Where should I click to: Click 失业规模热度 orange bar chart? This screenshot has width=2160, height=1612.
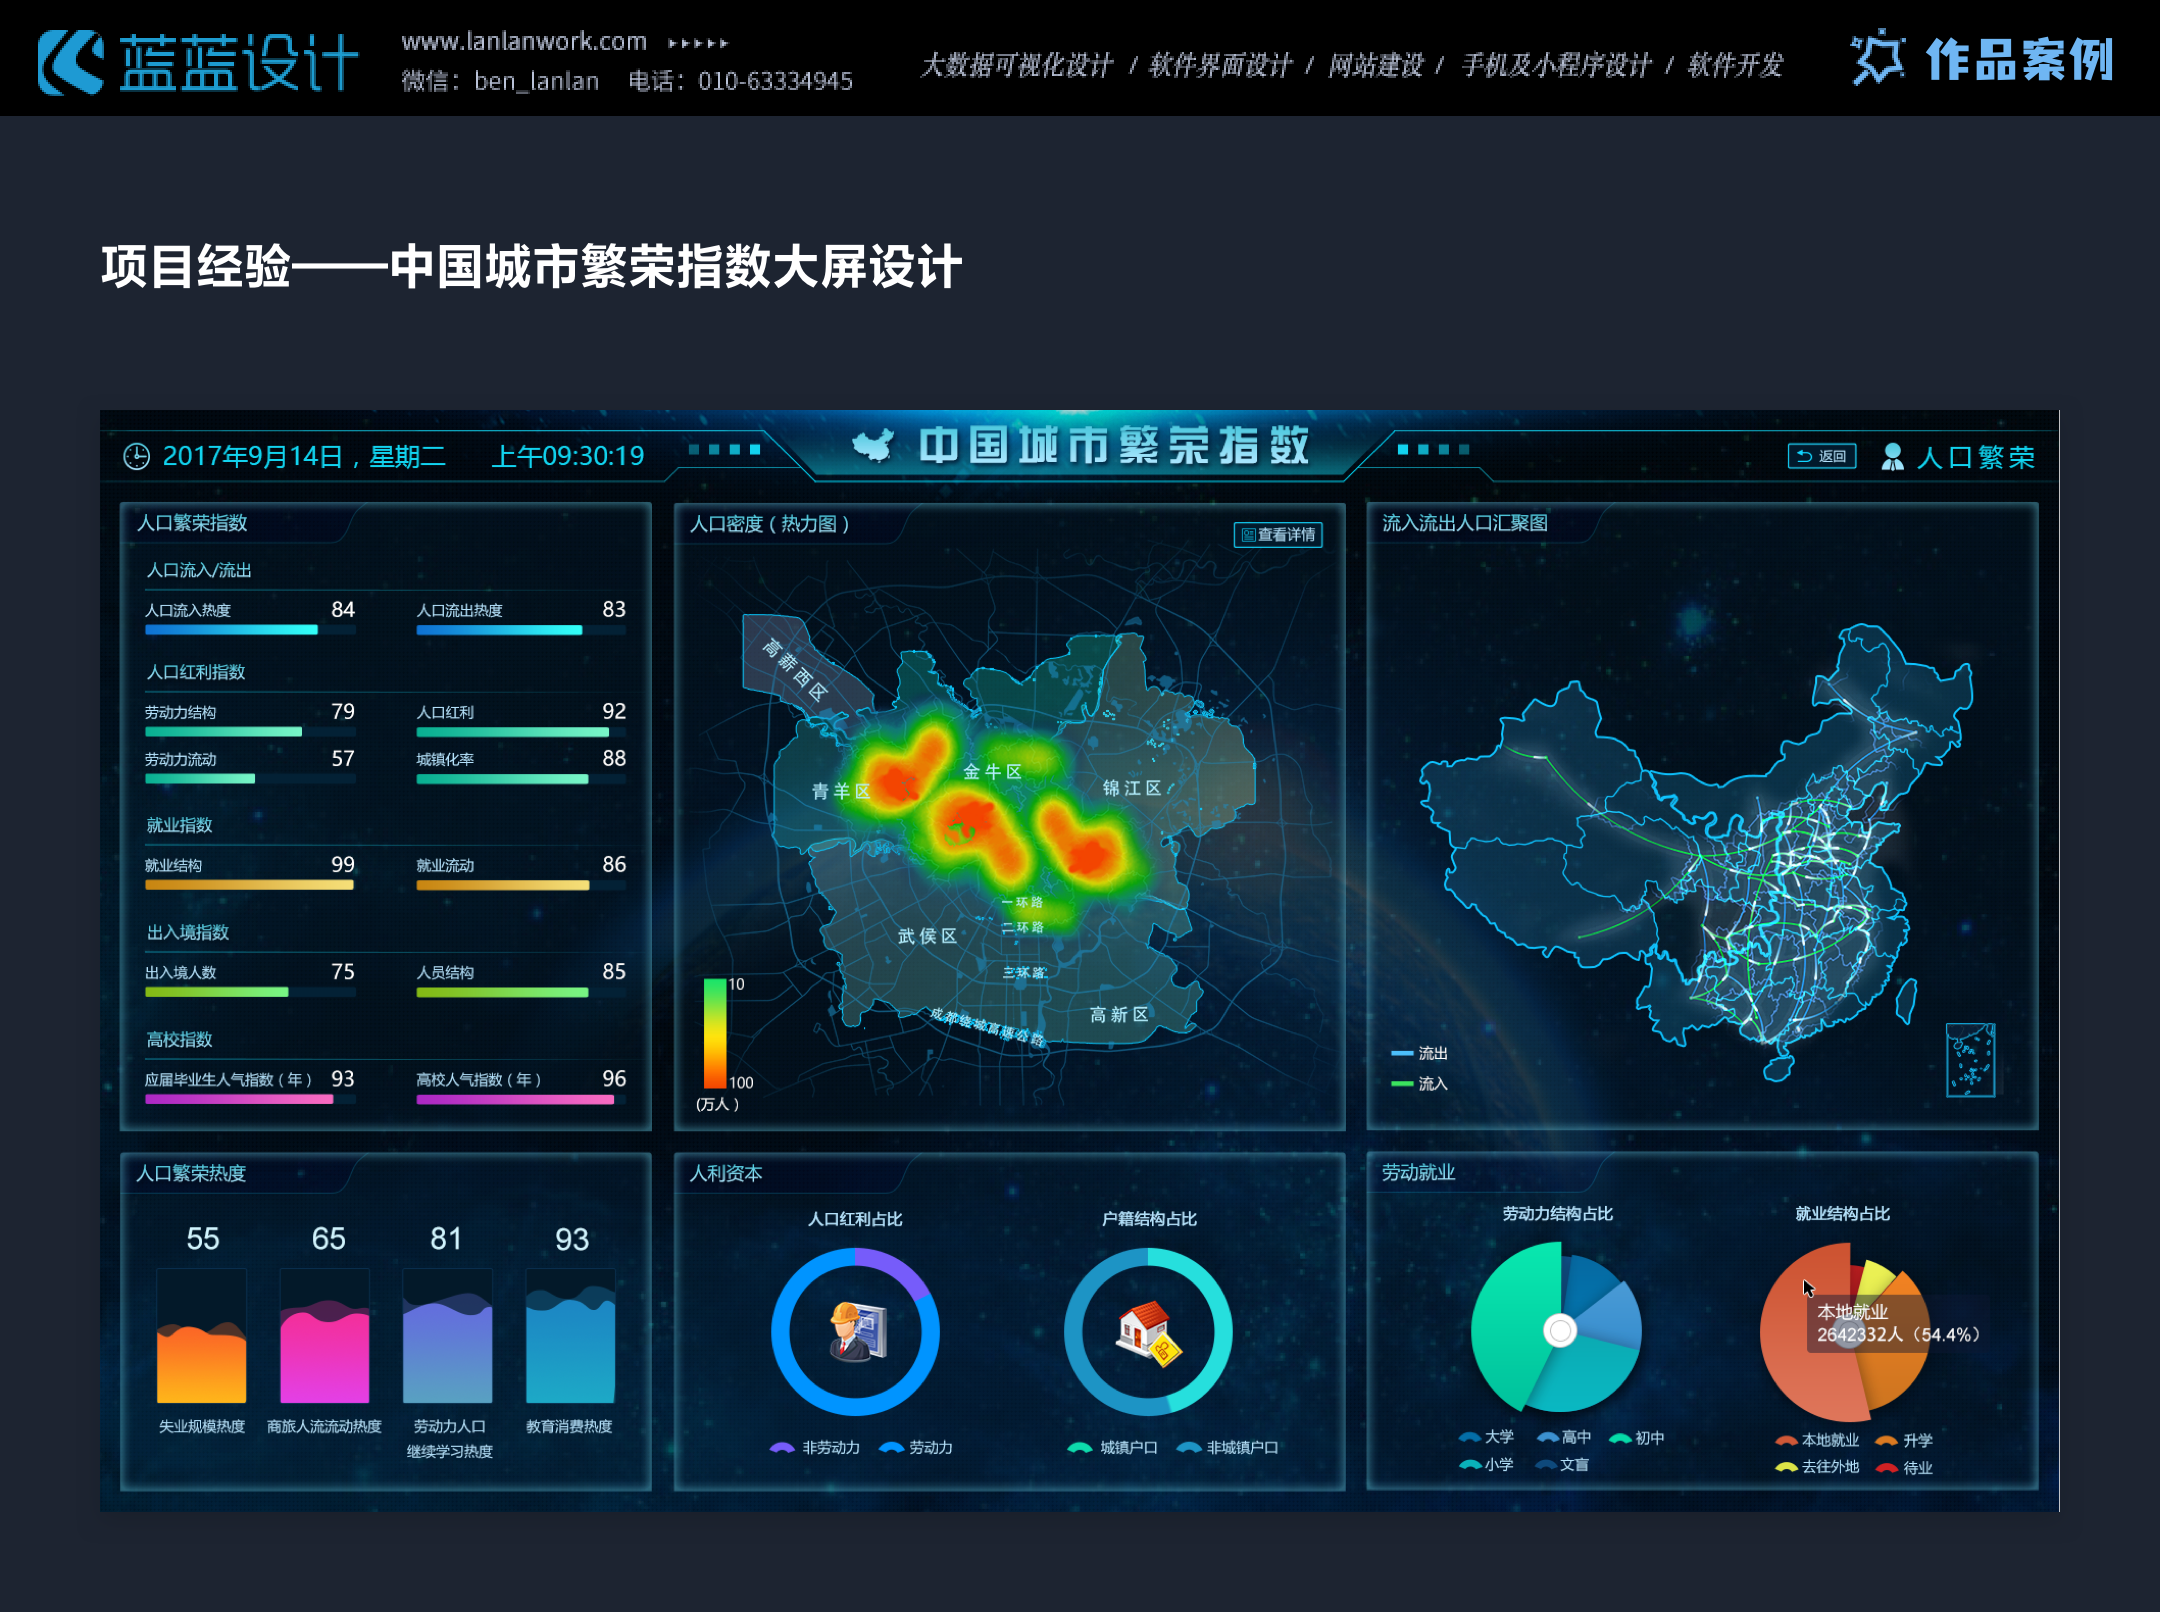(x=201, y=1363)
